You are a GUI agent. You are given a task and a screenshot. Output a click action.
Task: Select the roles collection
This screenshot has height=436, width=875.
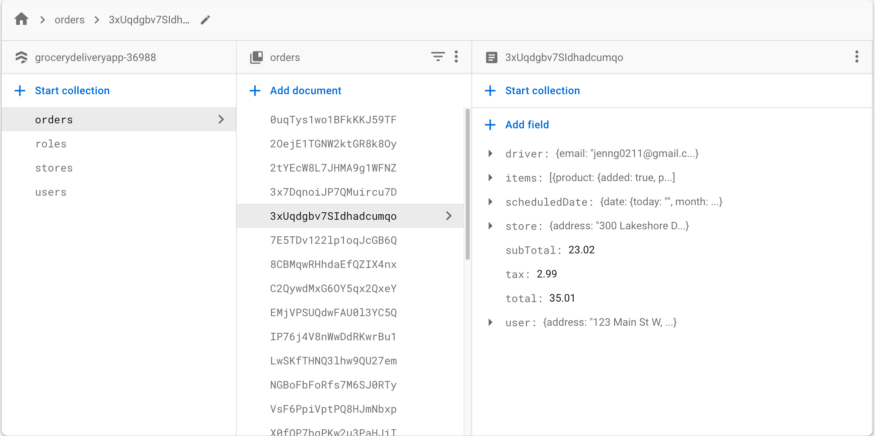(x=119, y=143)
